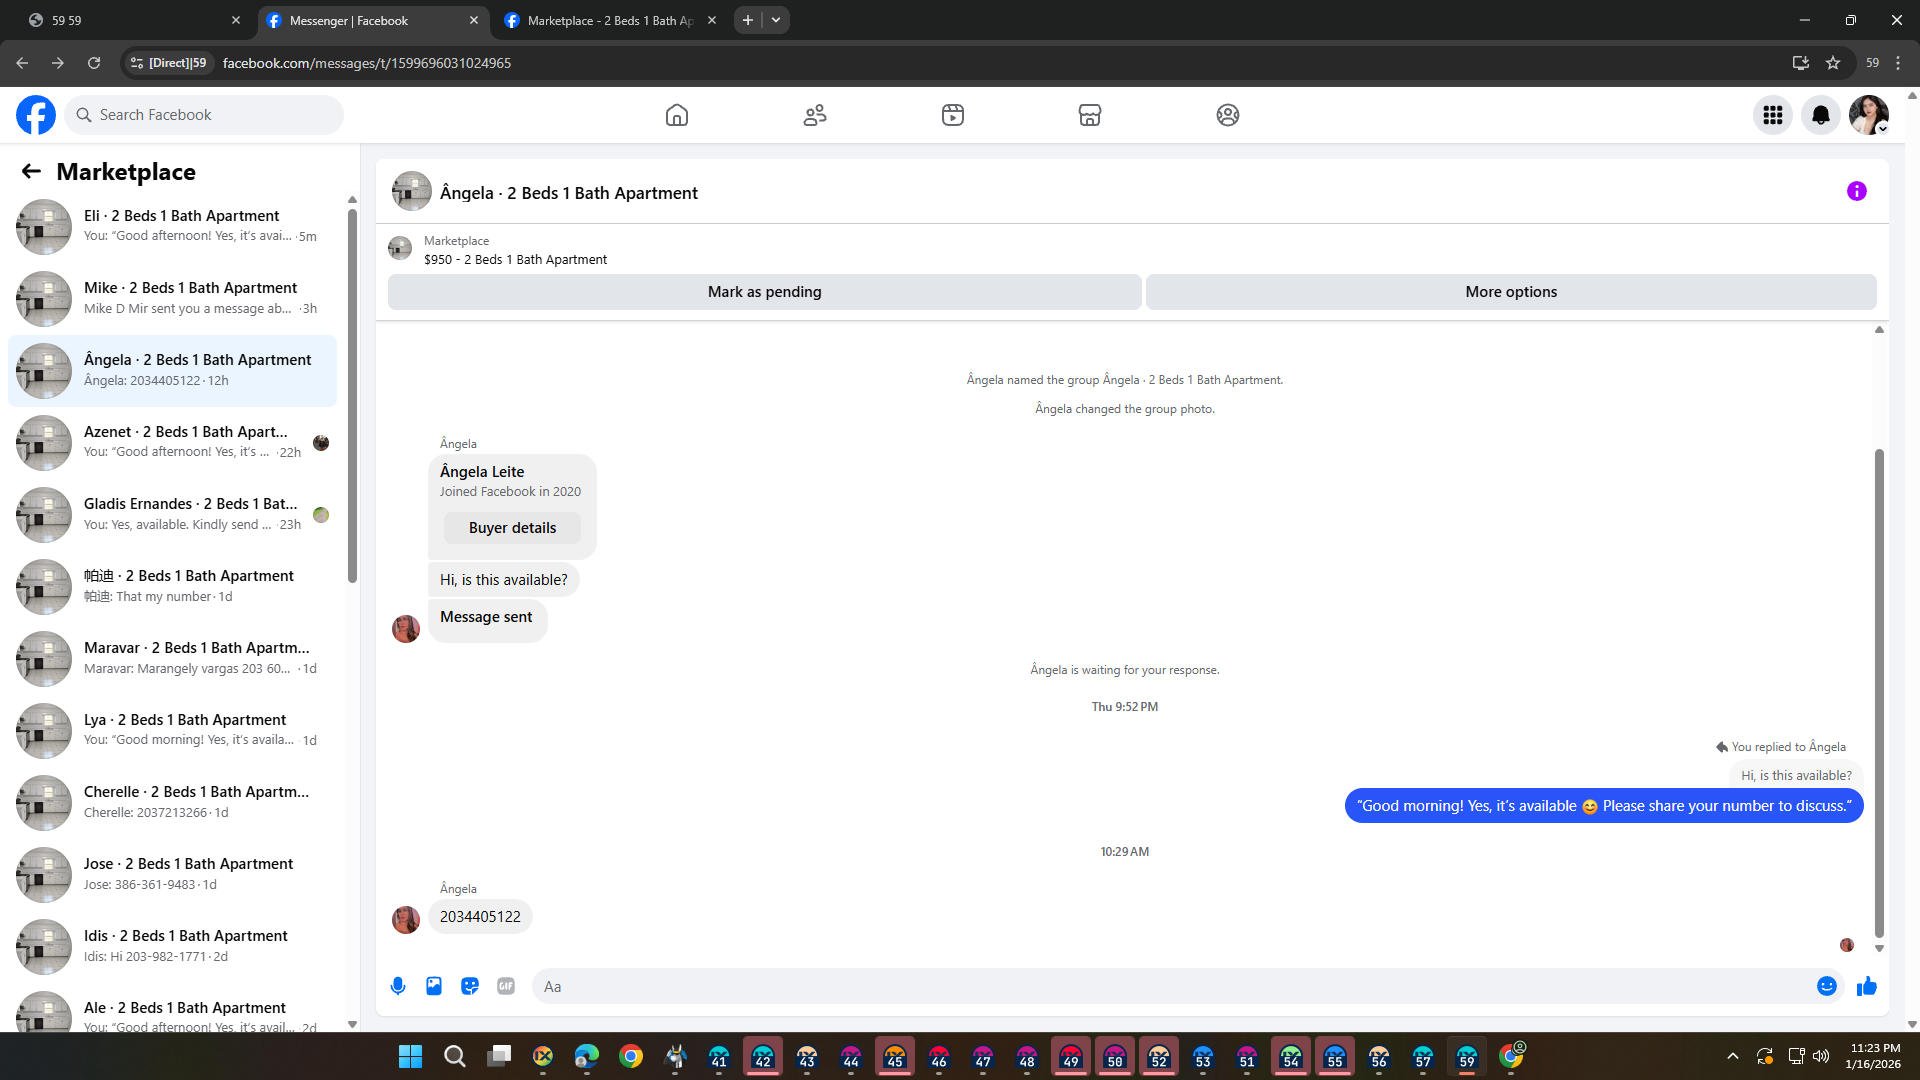Viewport: 1920px width, 1080px height.
Task: Open Facebook Marketplace from top nav
Action: pos(1089,115)
